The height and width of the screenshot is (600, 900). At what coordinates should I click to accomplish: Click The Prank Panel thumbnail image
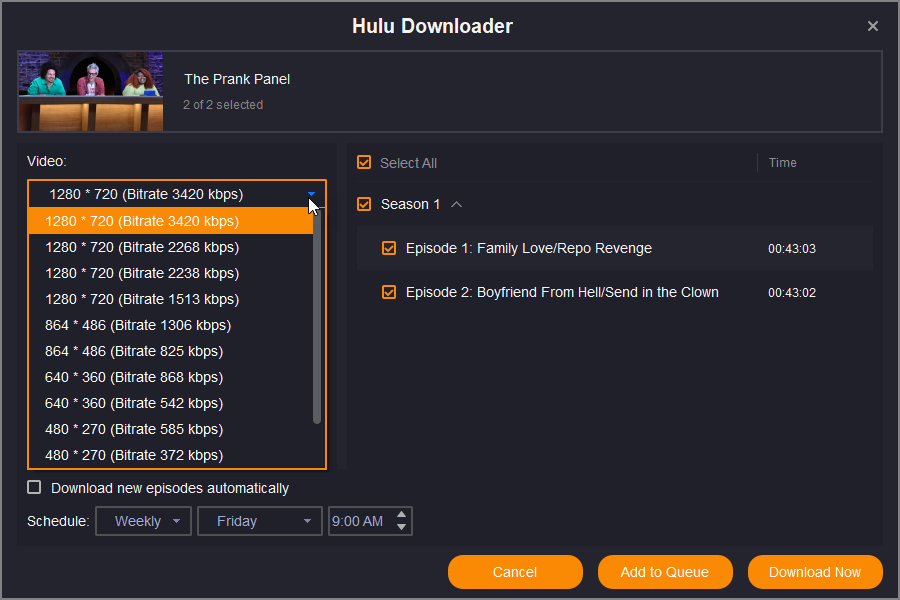[x=91, y=92]
